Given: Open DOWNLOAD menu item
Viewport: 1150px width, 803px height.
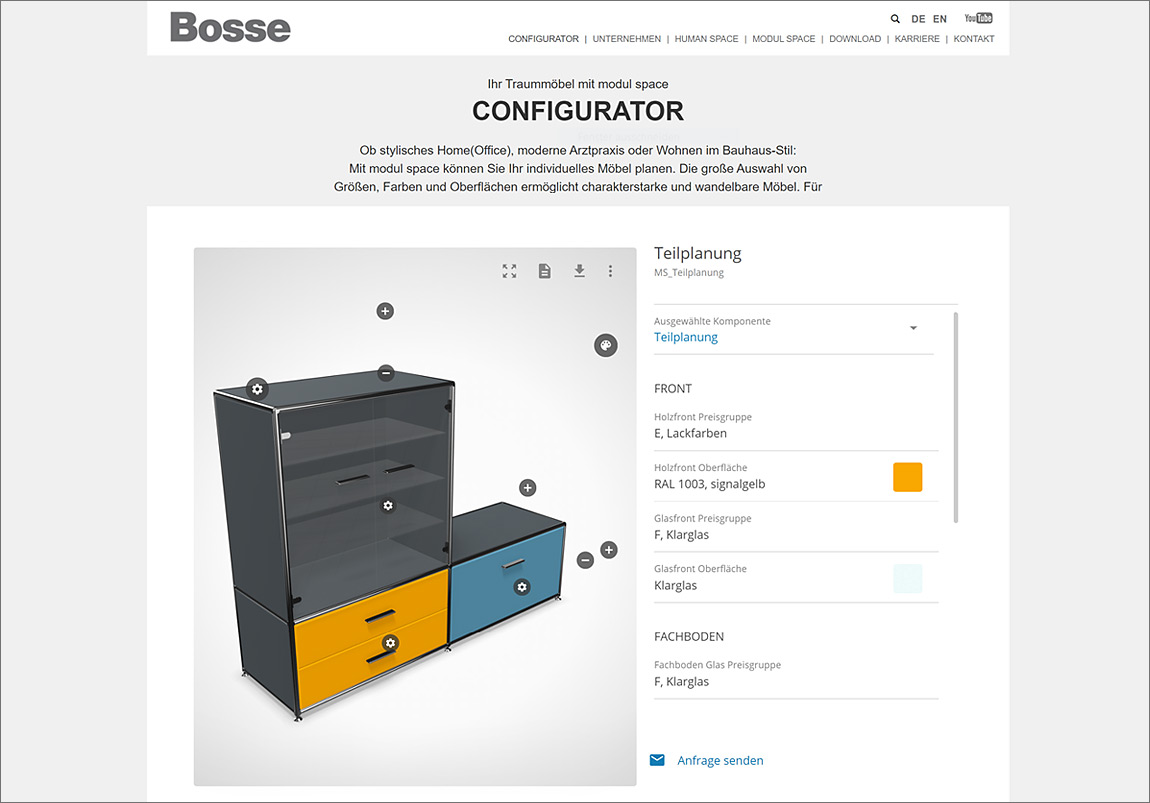Looking at the screenshot, I should click(x=854, y=39).
